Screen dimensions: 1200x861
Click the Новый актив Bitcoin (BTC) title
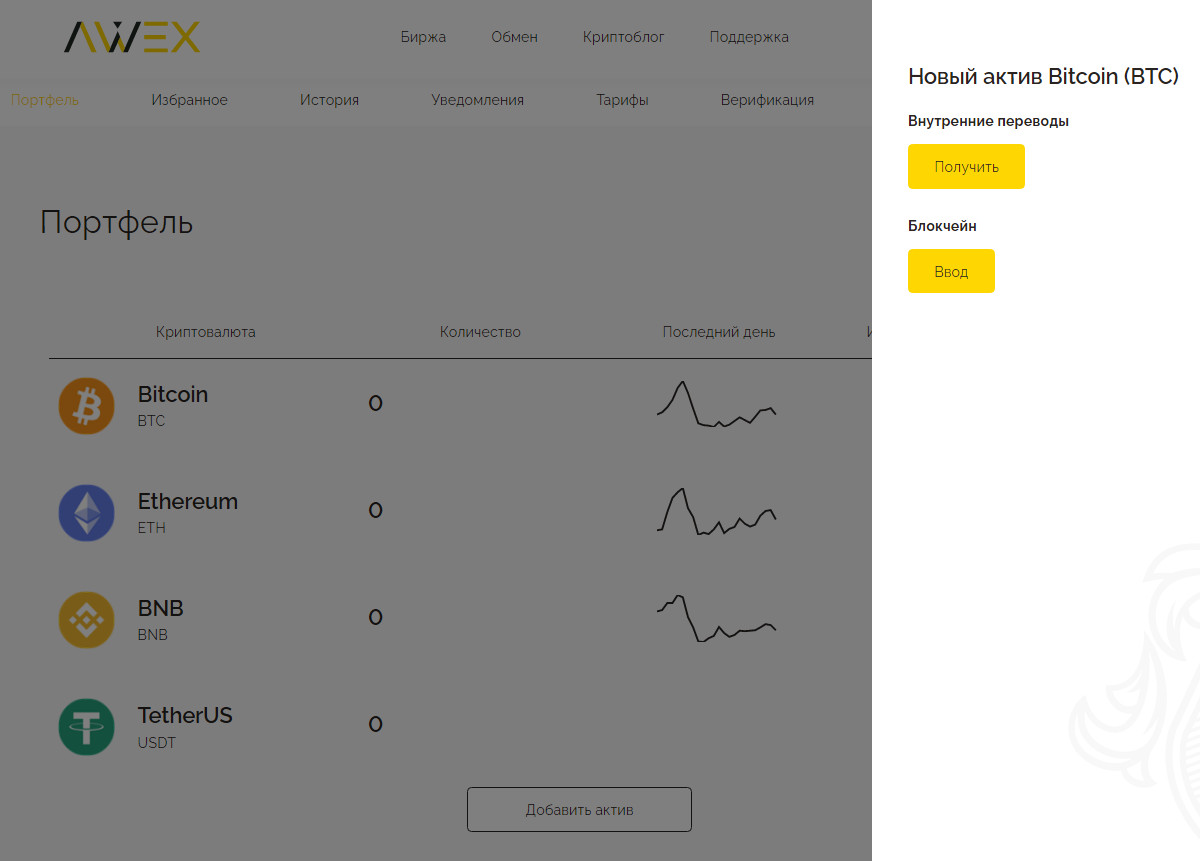click(1043, 77)
